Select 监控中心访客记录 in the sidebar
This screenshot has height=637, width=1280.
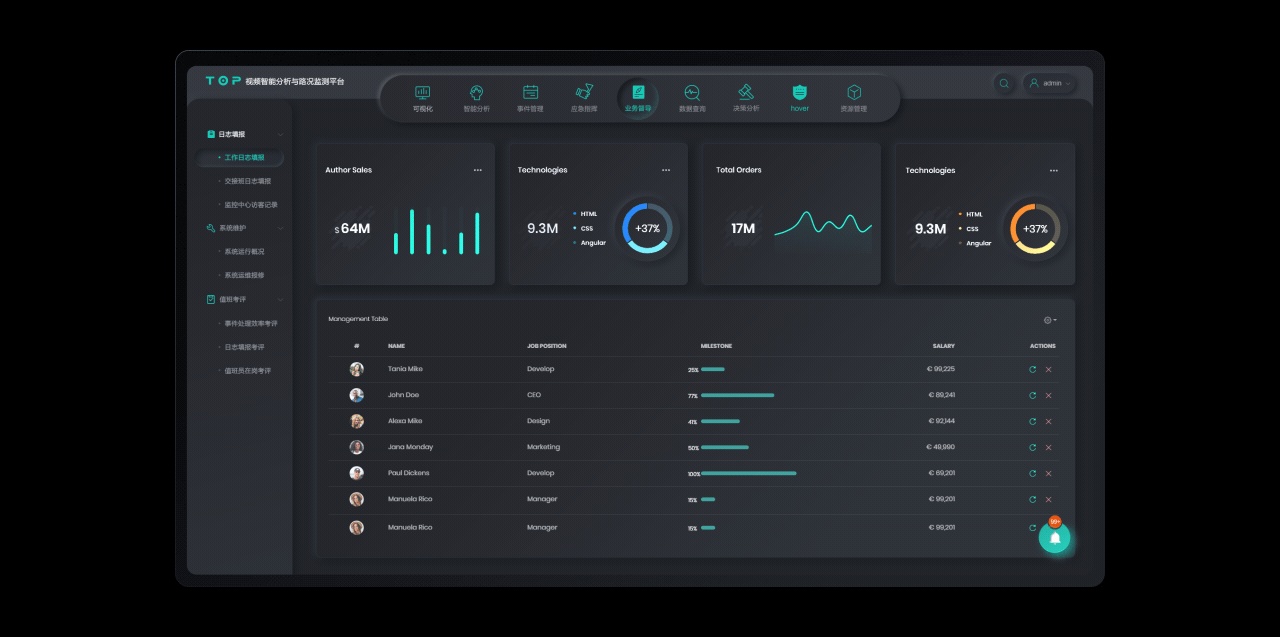pyautogui.click(x=251, y=205)
